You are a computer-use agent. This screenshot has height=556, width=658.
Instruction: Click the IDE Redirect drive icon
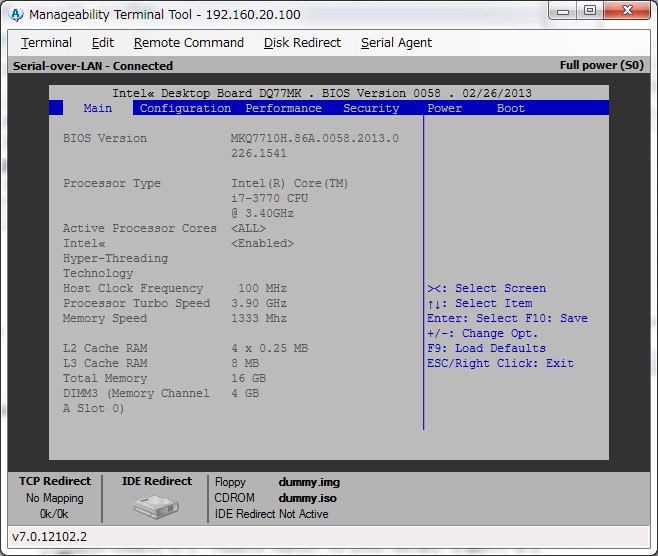tap(155, 507)
